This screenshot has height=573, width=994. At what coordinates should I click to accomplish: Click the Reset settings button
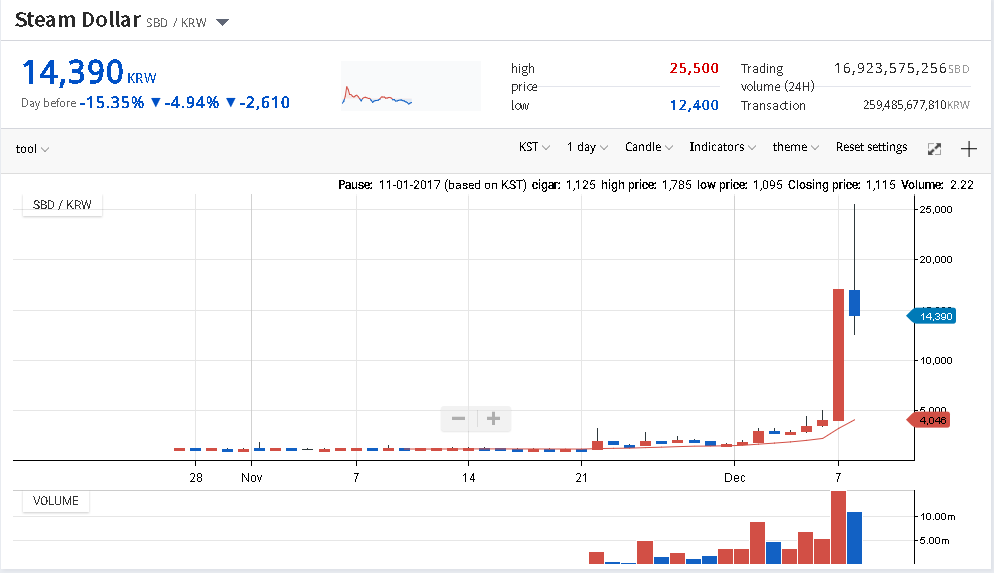click(x=871, y=147)
